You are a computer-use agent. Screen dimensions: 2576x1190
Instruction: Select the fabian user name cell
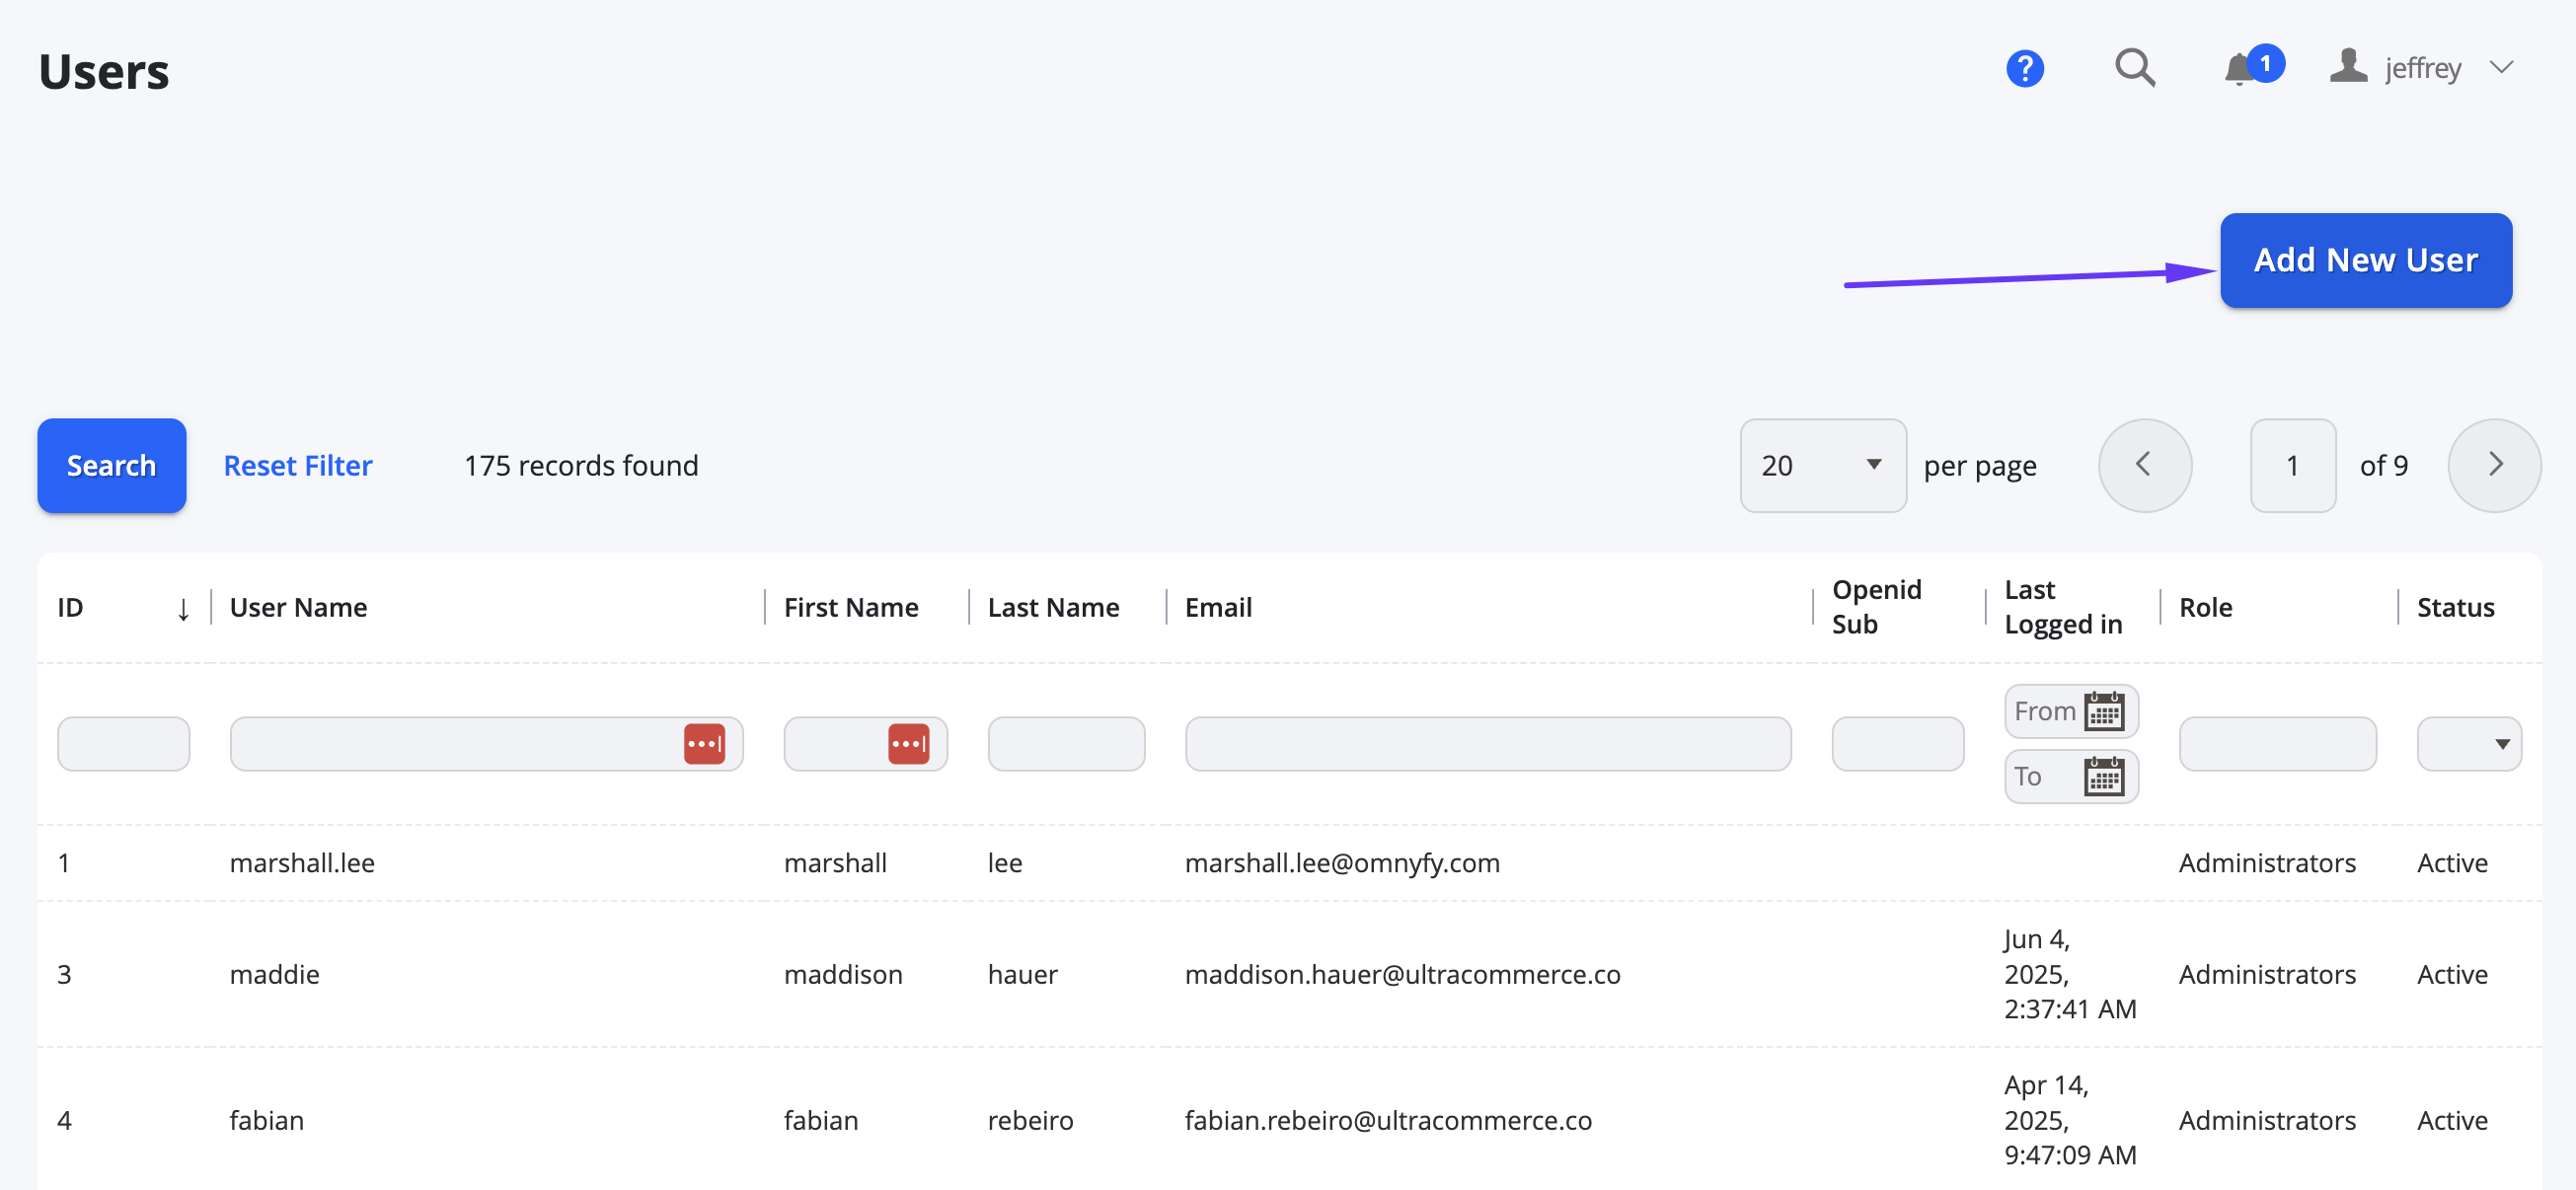[x=266, y=1120]
